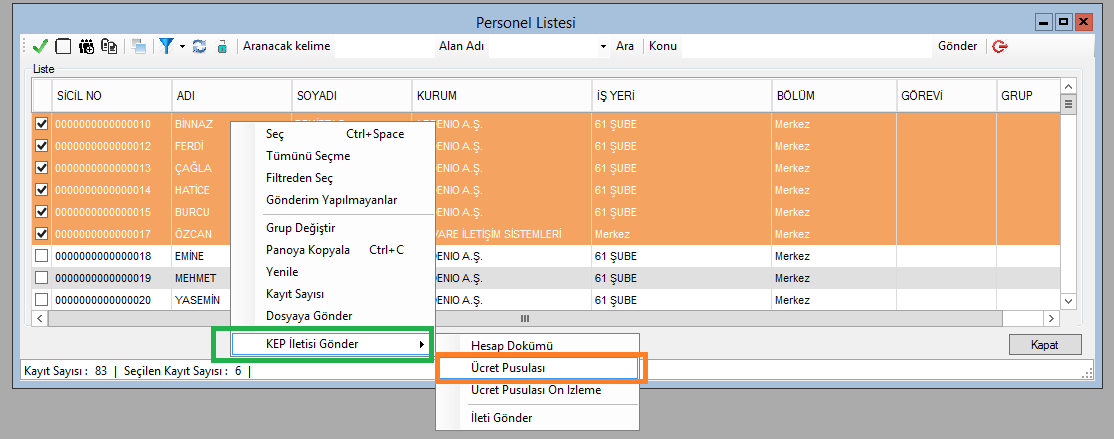Choose Grup Değiştir in context menu
The image size is (1114, 439).
[x=300, y=228]
